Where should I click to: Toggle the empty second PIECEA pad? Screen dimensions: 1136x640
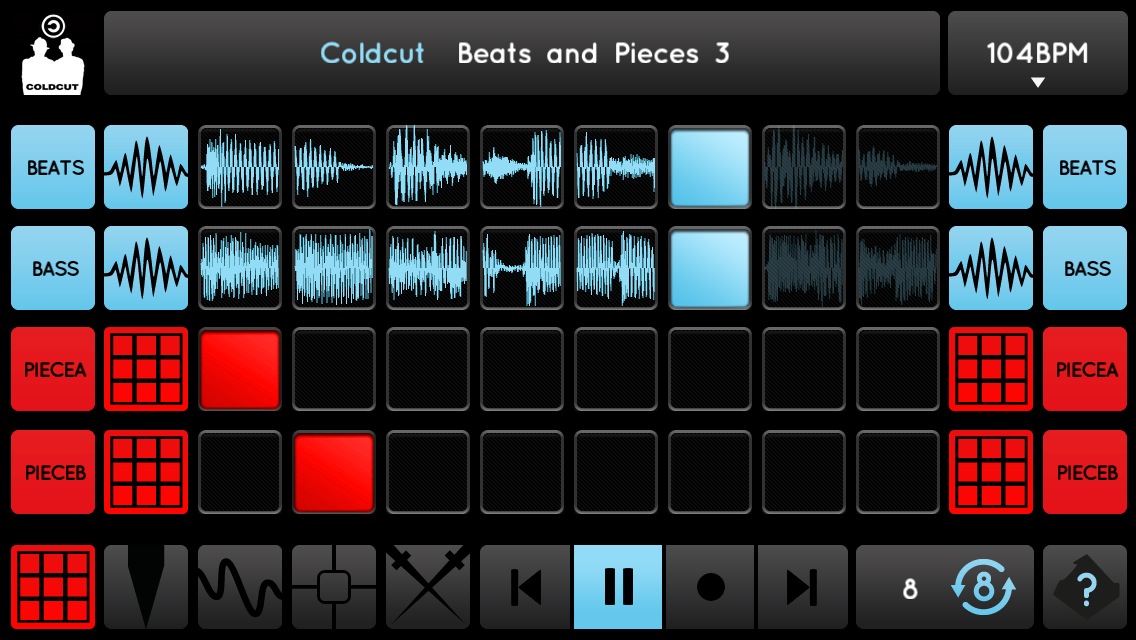point(334,370)
